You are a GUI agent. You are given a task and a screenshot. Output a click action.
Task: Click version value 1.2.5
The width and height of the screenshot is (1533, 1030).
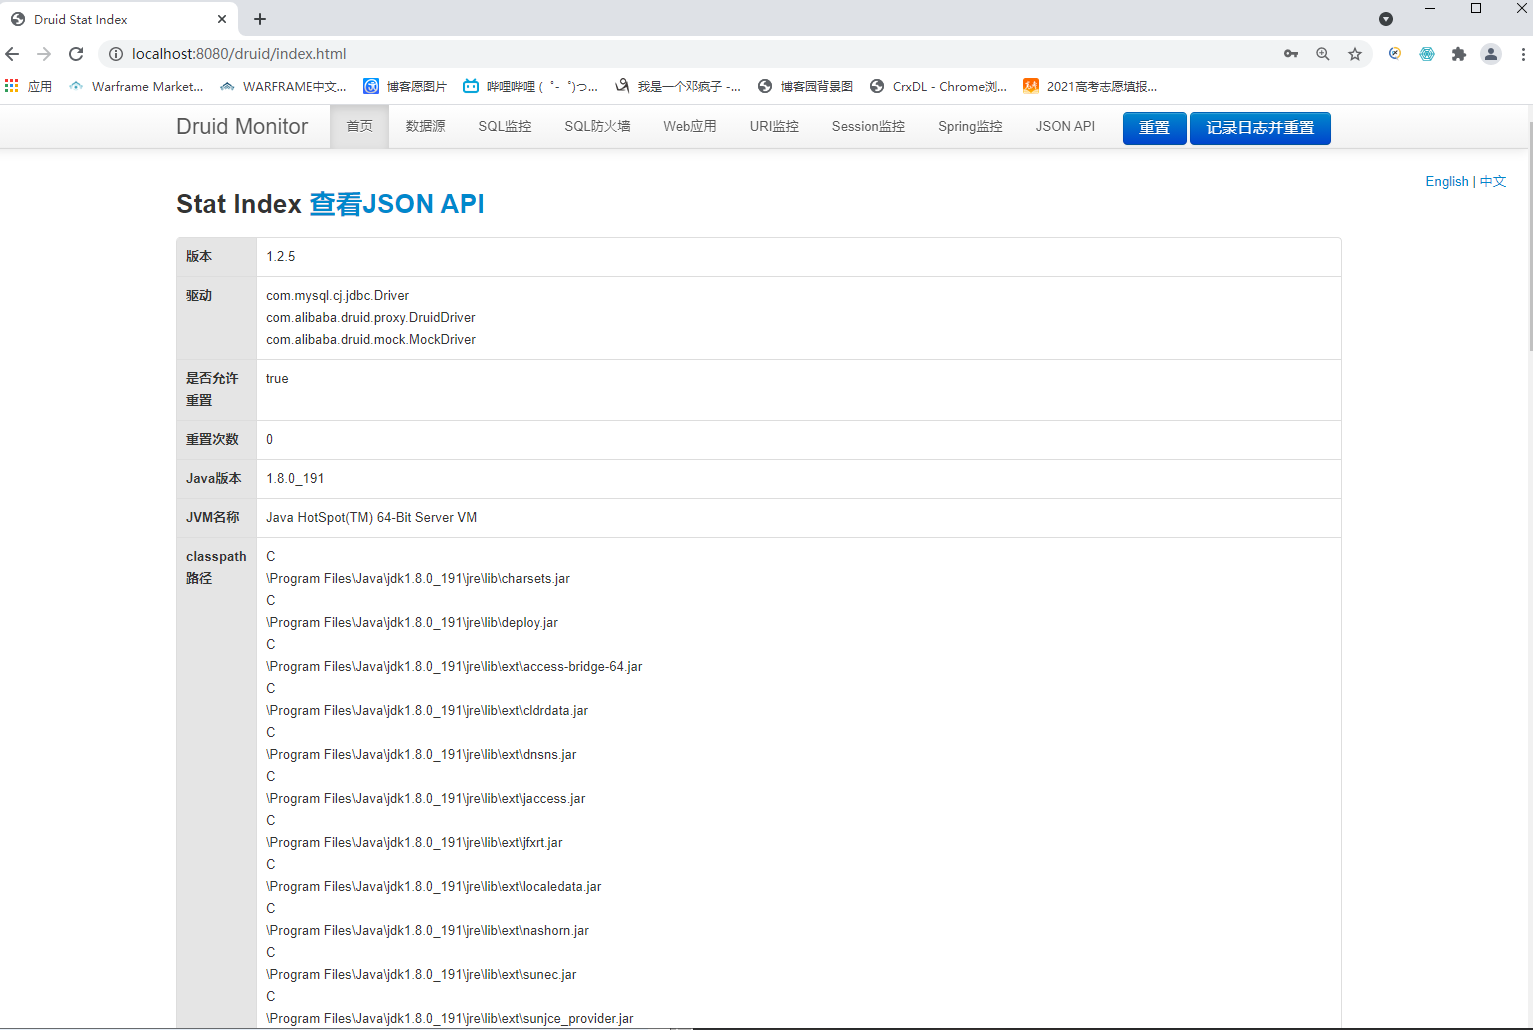pyautogui.click(x=281, y=257)
